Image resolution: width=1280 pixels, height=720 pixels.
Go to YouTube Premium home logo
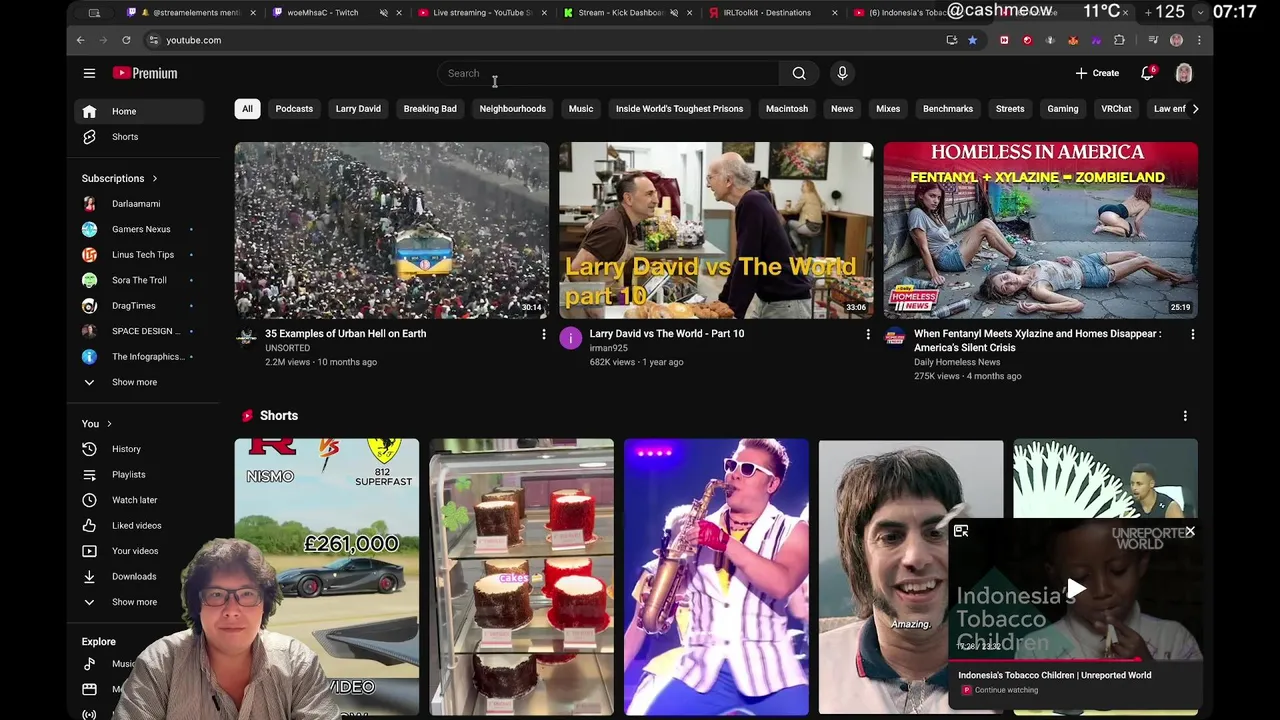tap(145, 73)
